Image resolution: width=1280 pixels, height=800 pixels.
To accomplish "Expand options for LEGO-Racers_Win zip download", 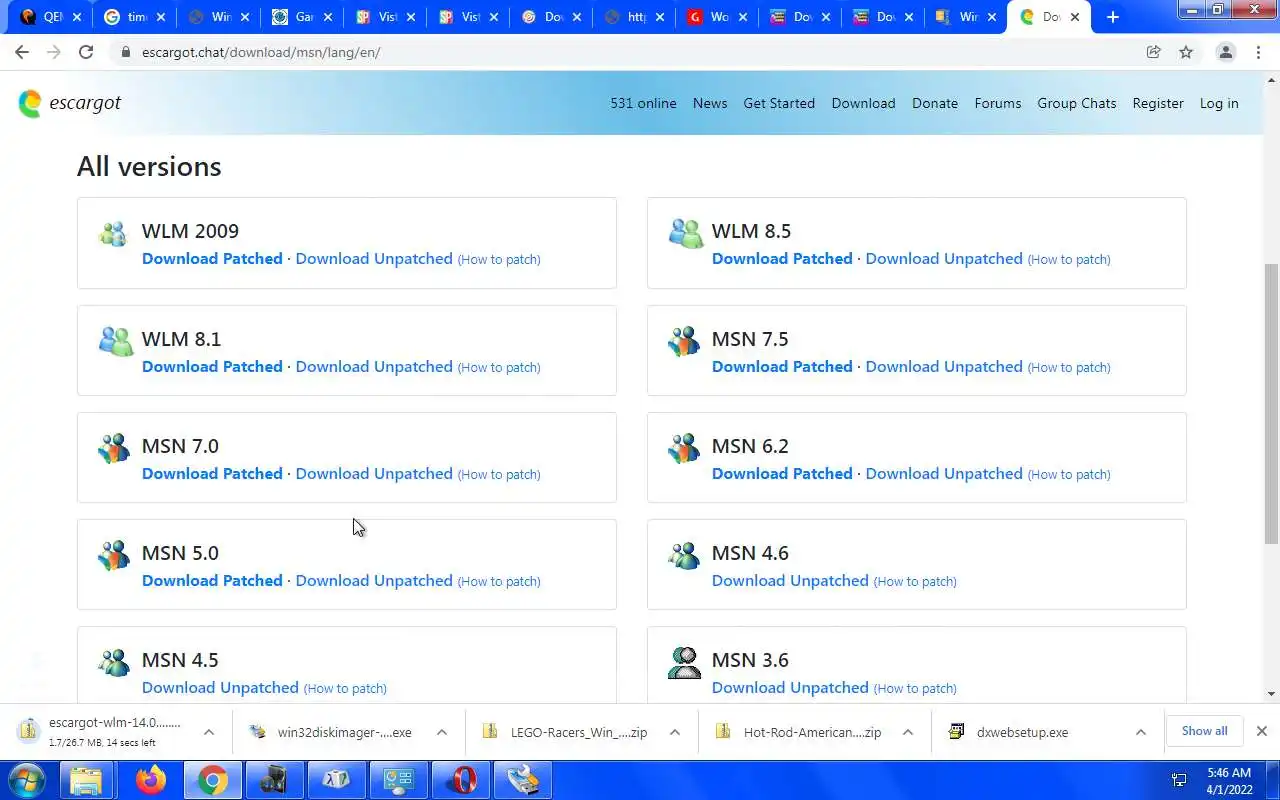I will click(674, 732).
